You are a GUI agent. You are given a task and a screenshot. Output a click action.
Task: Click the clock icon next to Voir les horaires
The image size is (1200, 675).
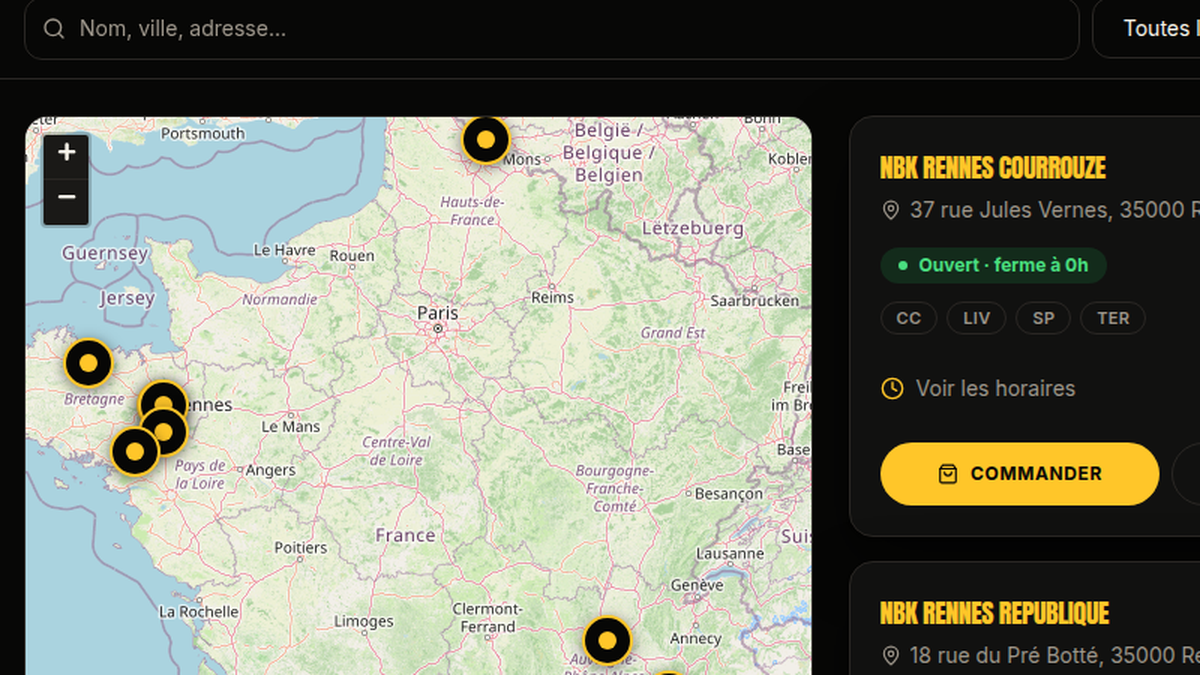892,388
